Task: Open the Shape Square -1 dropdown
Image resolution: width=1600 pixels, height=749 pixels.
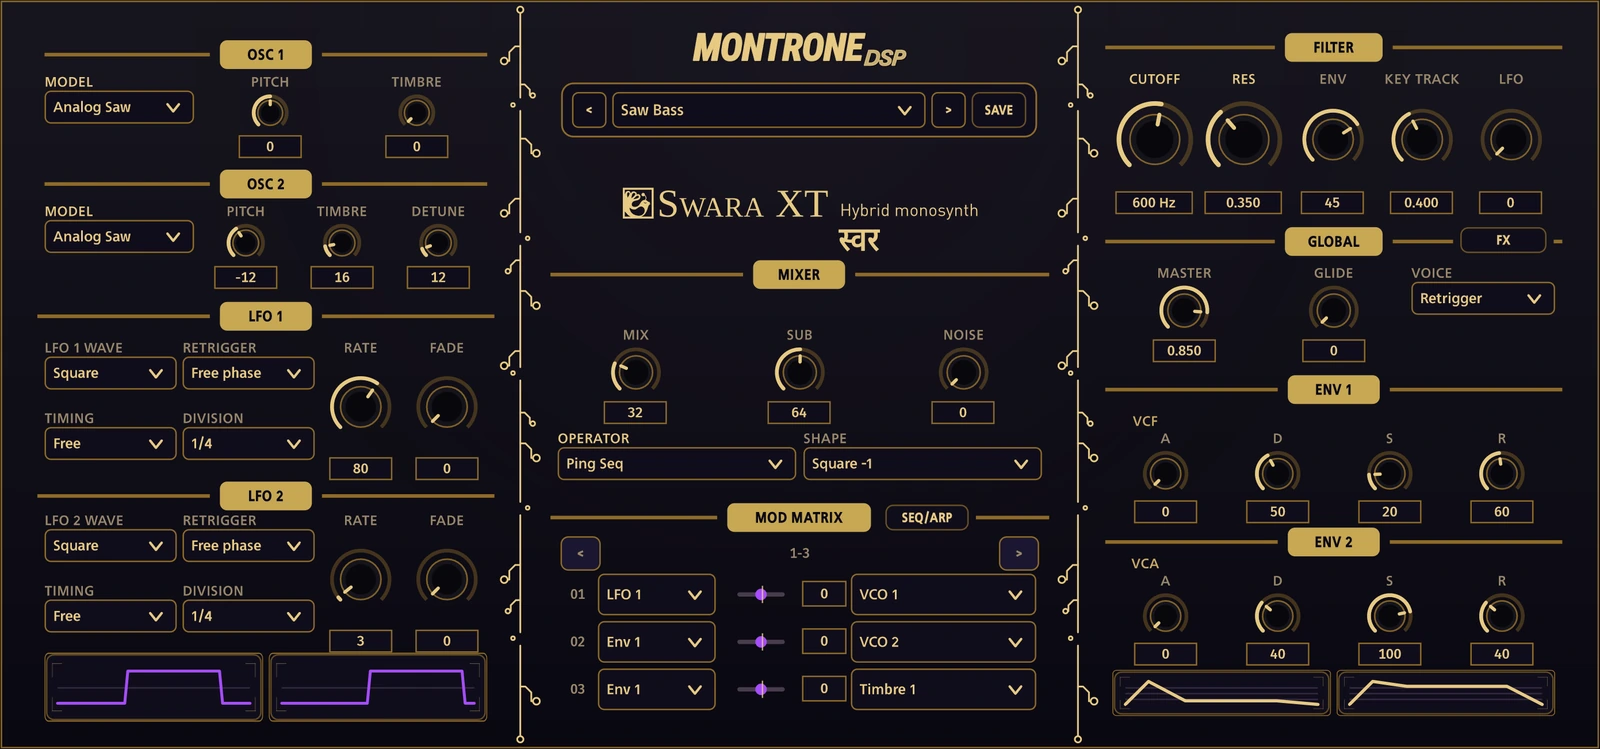Action: pos(922,464)
